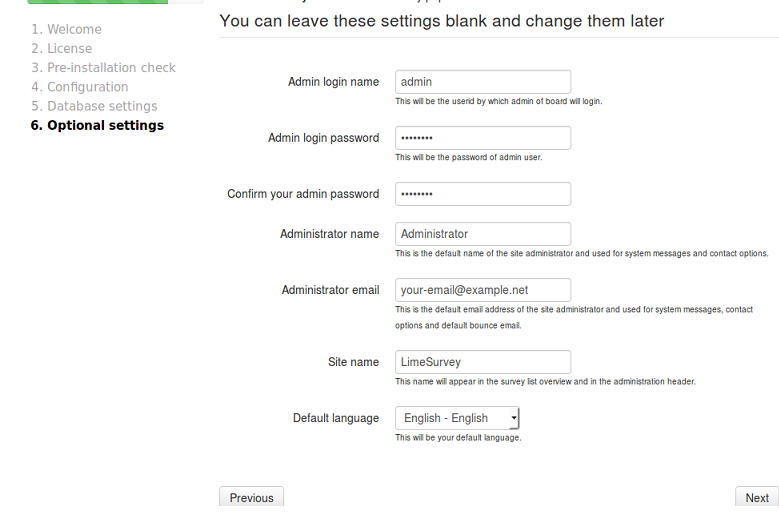Select the Administrator name input
Viewport: 779px width, 516px height.
click(x=483, y=234)
